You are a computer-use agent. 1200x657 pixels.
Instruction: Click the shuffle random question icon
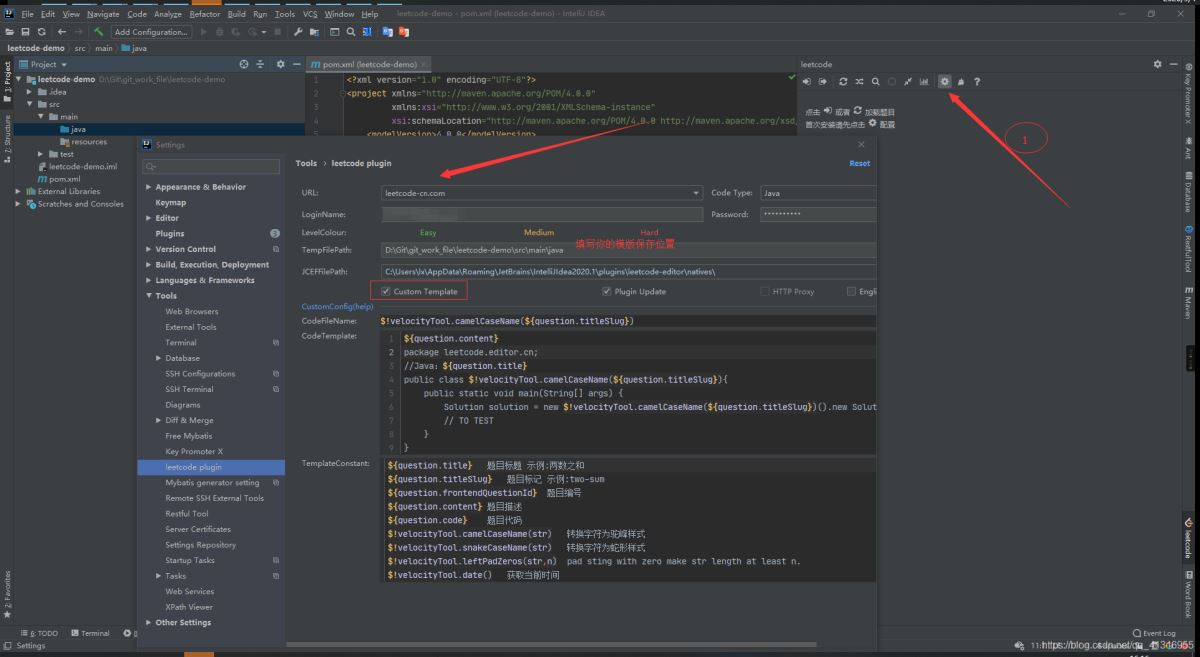[x=859, y=81]
